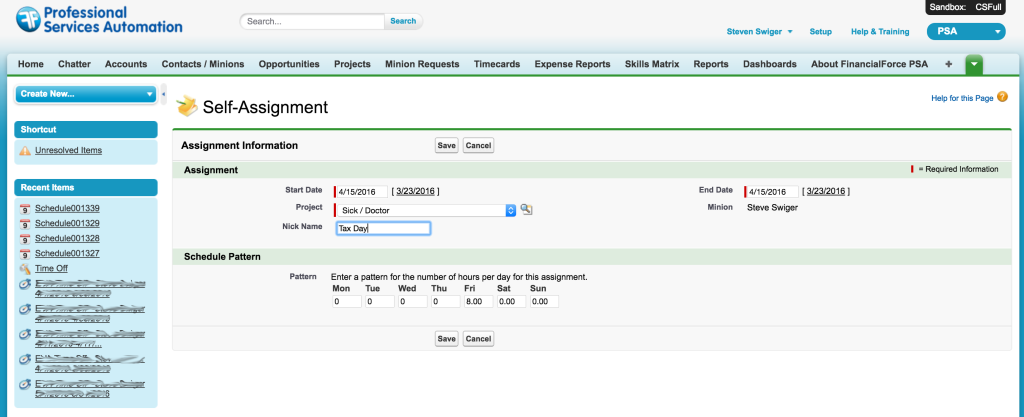Click the Mon hours field
1024x417 pixels.
coord(347,301)
